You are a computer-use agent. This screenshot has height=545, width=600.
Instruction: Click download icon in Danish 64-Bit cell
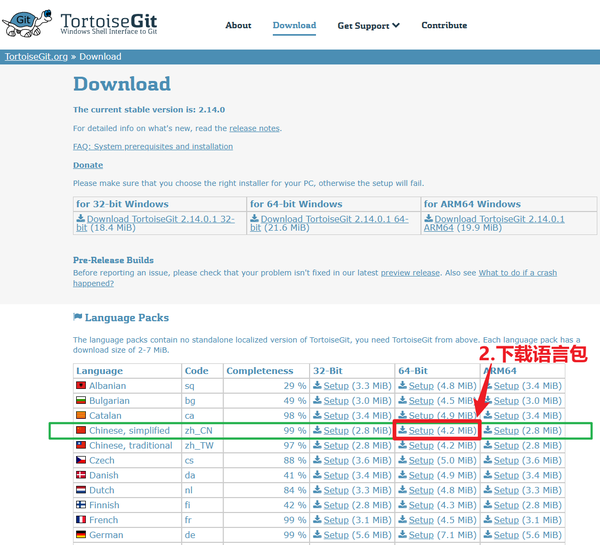[402, 475]
